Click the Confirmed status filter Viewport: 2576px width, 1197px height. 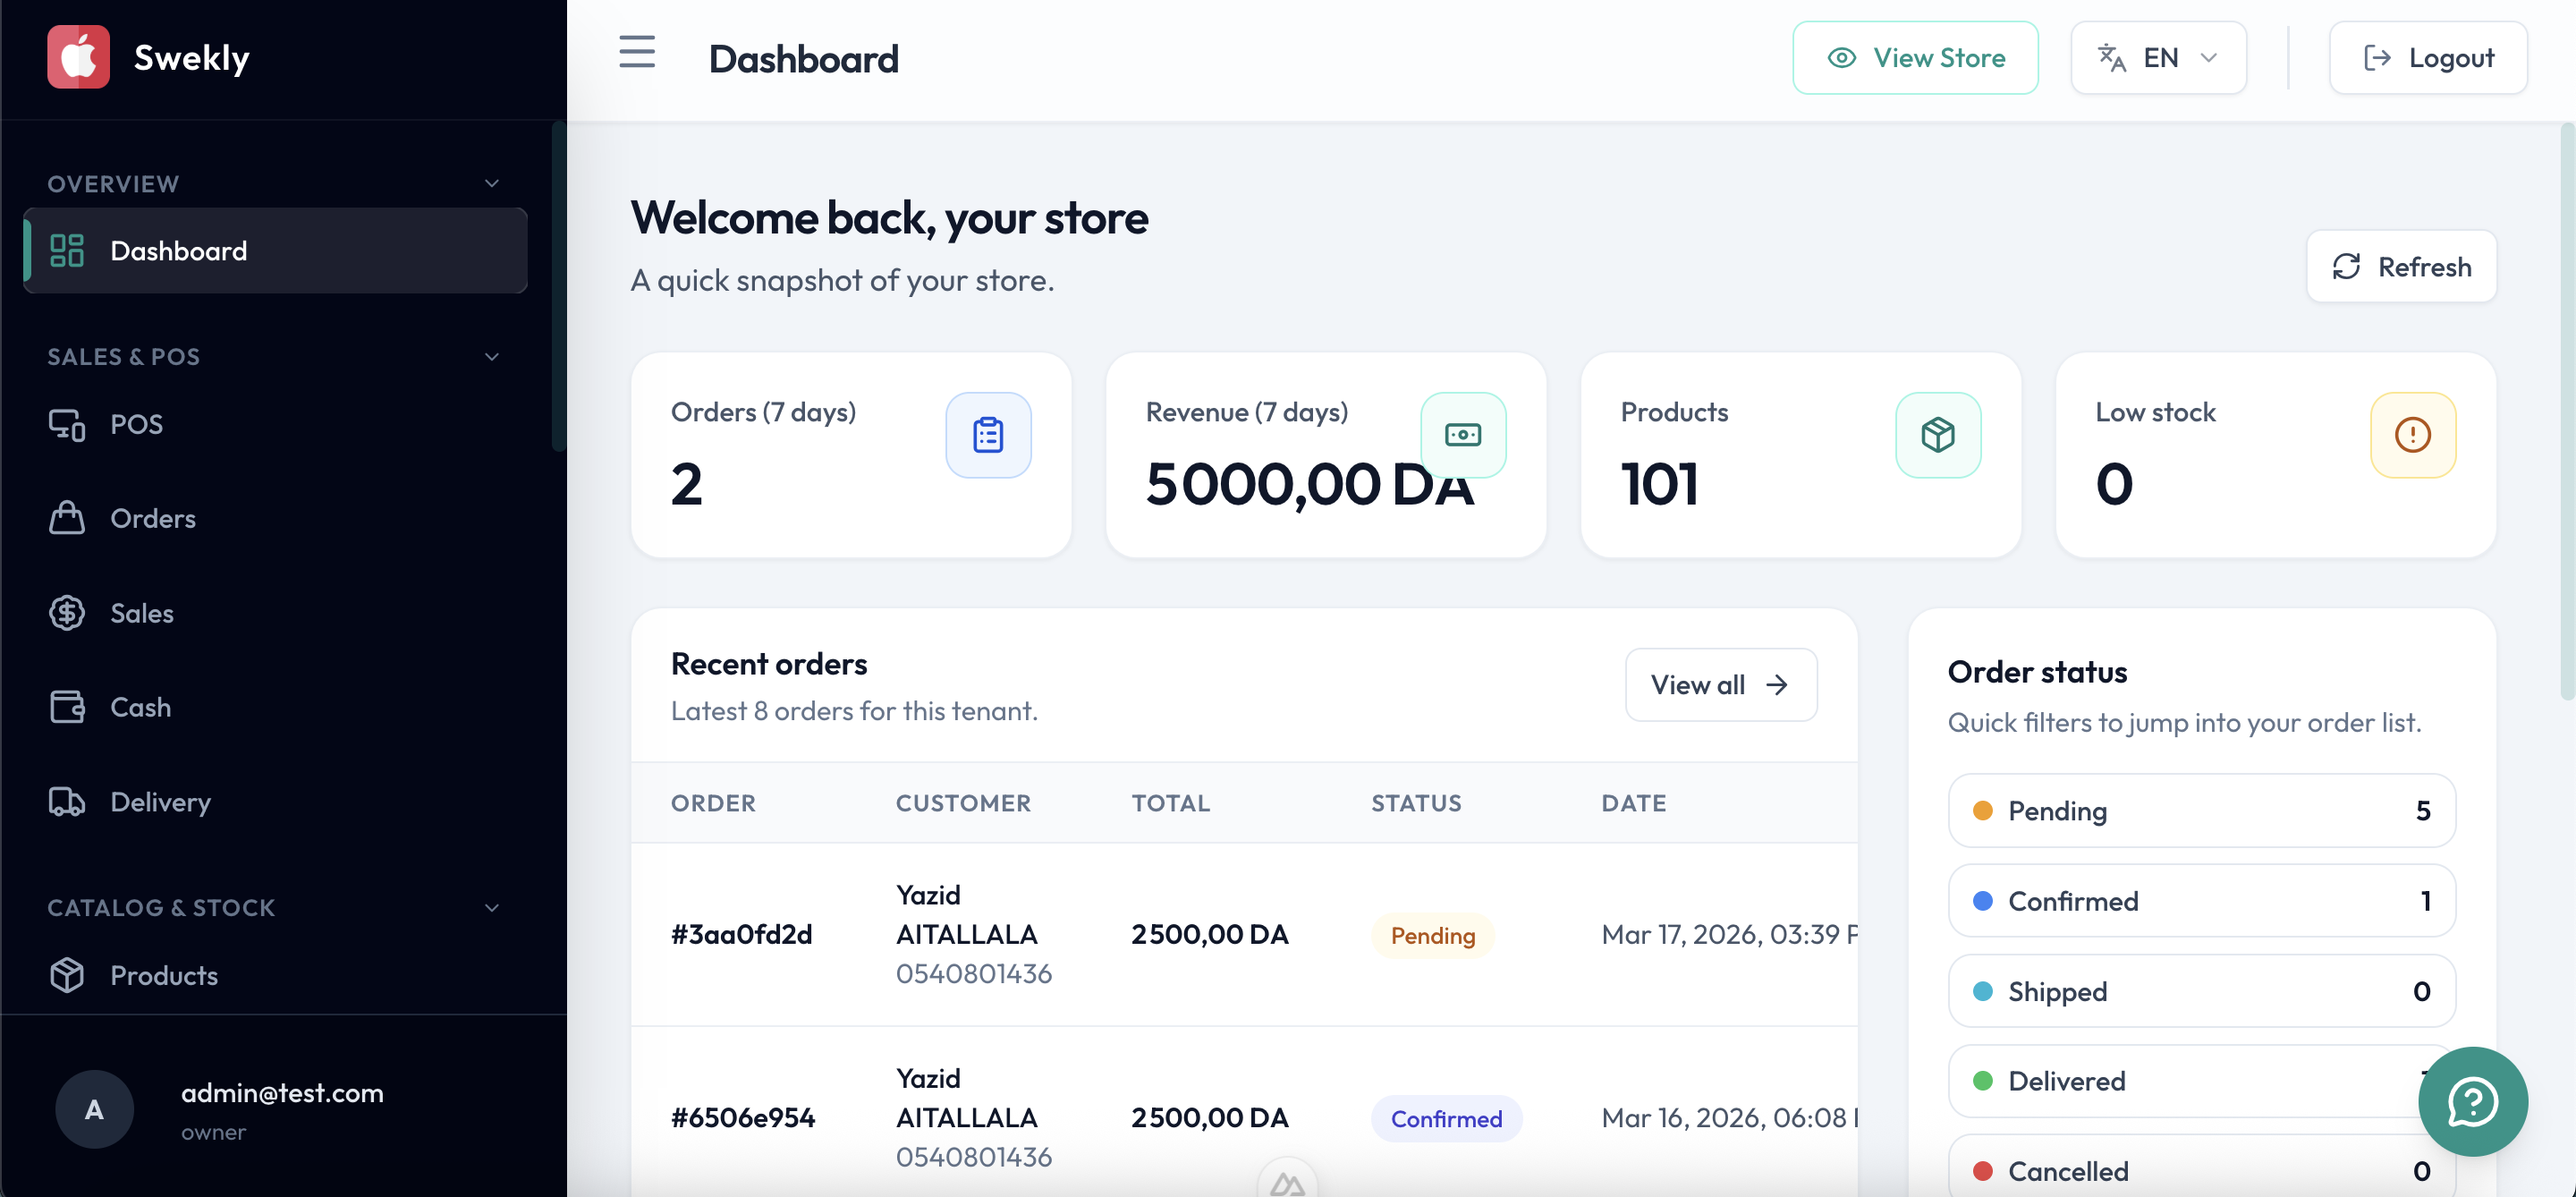pyautogui.click(x=2200, y=900)
